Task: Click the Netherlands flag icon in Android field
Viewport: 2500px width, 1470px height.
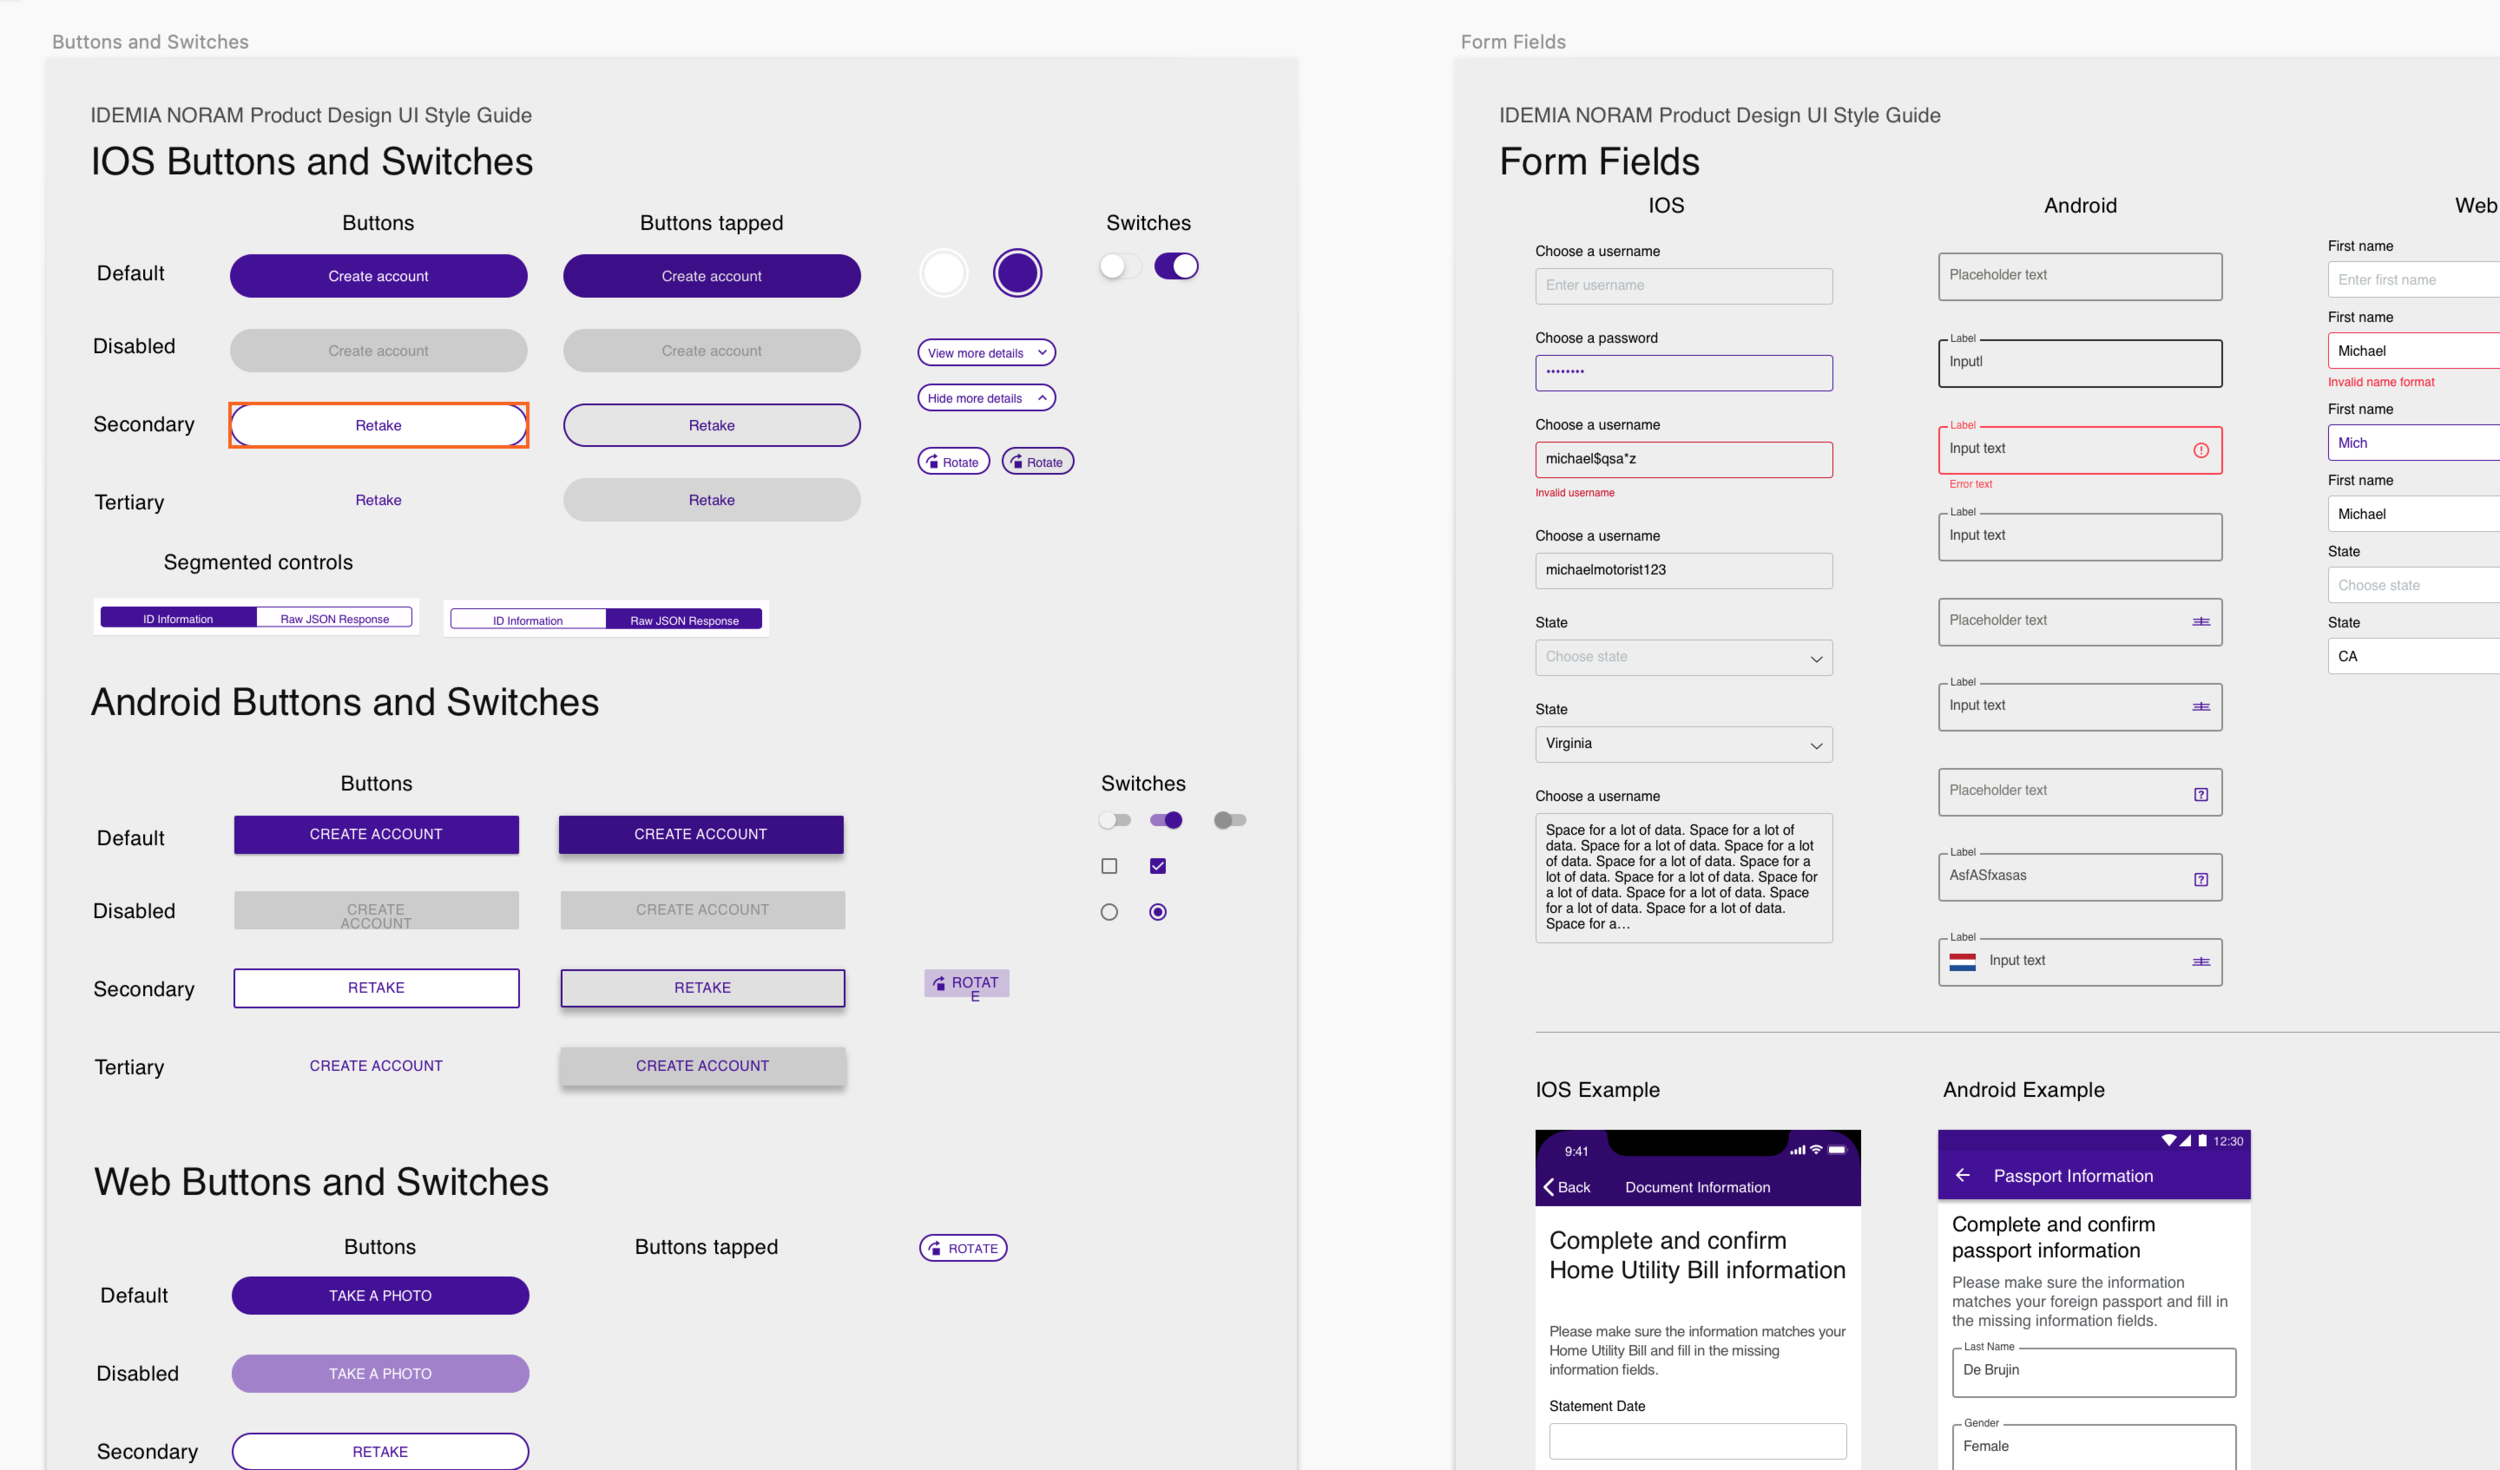Action: [1962, 961]
